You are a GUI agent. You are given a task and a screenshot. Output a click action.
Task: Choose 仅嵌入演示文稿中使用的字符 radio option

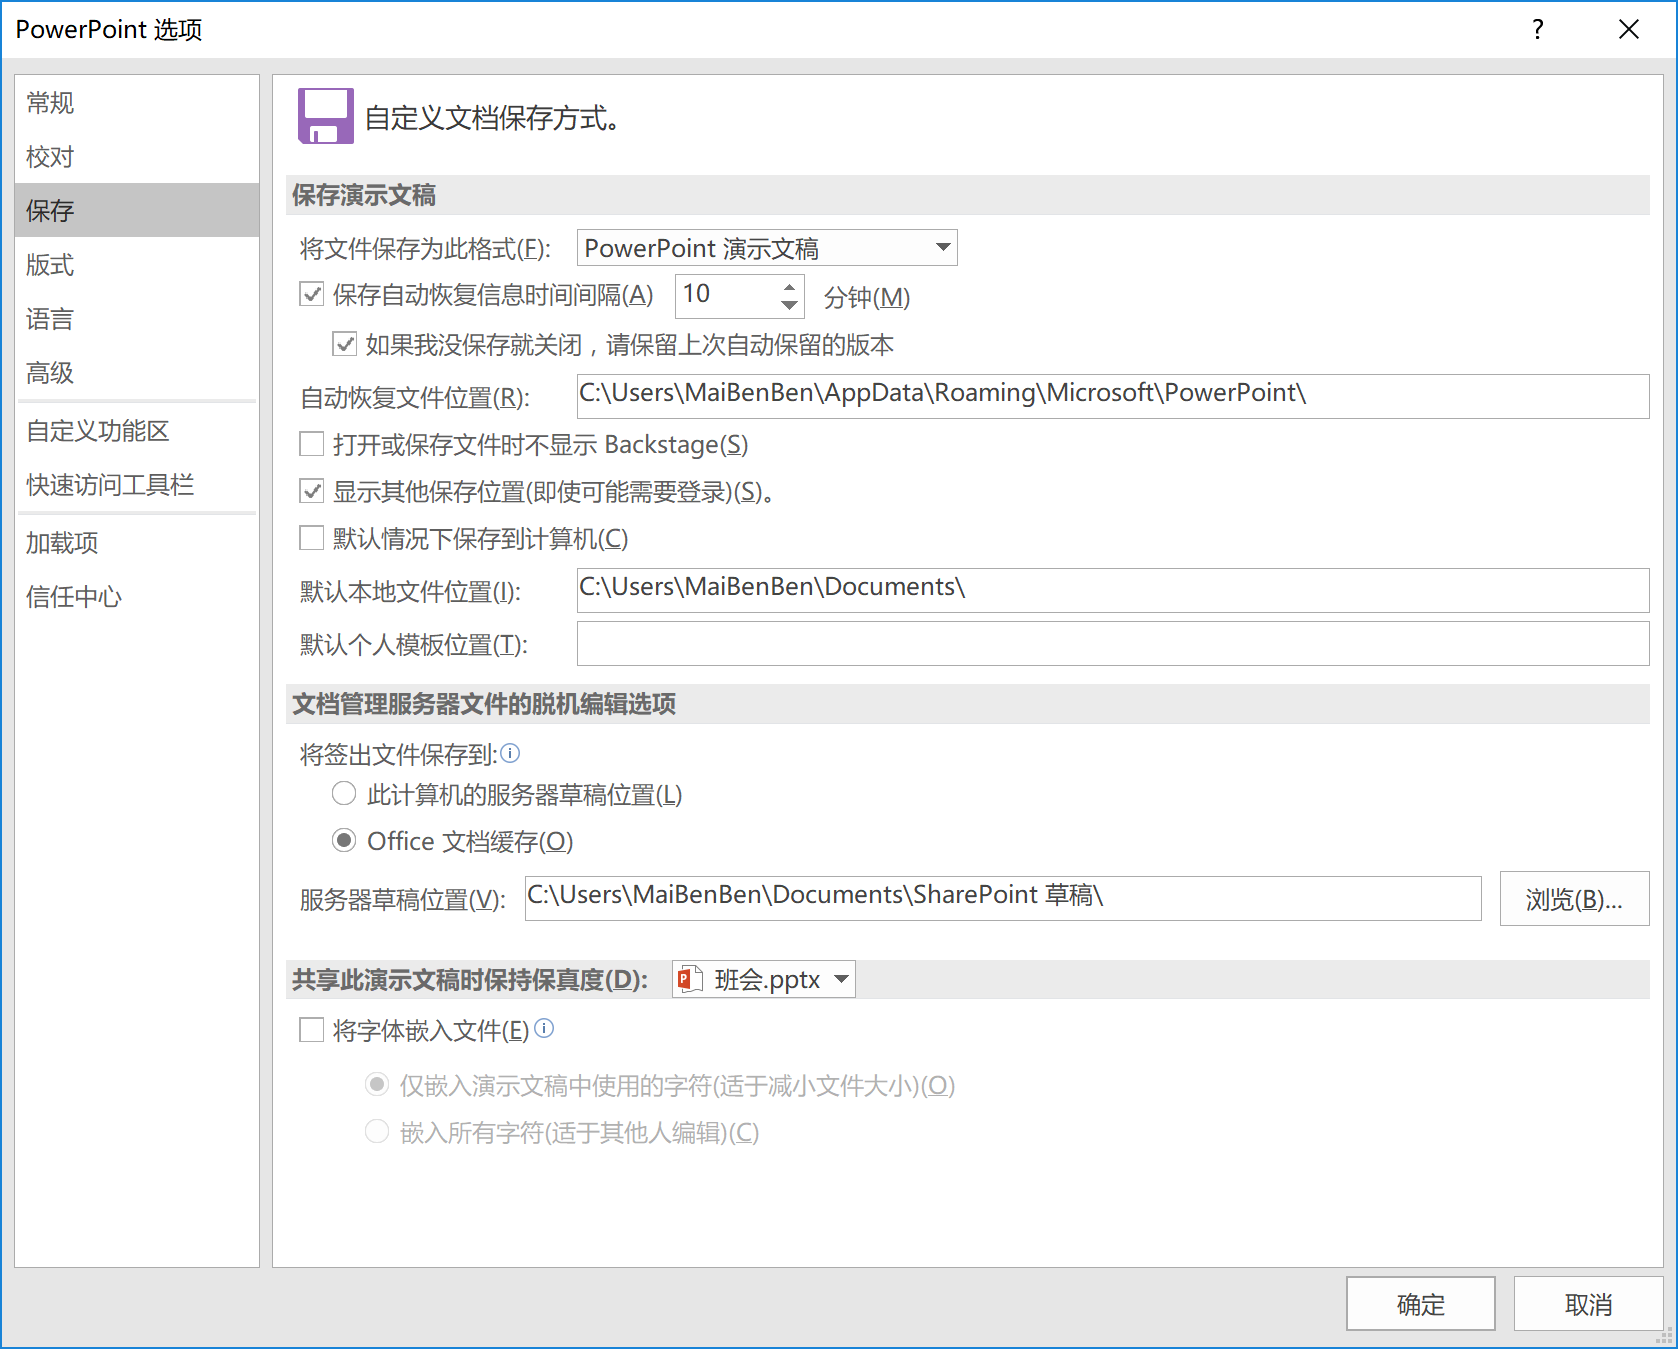(377, 1084)
